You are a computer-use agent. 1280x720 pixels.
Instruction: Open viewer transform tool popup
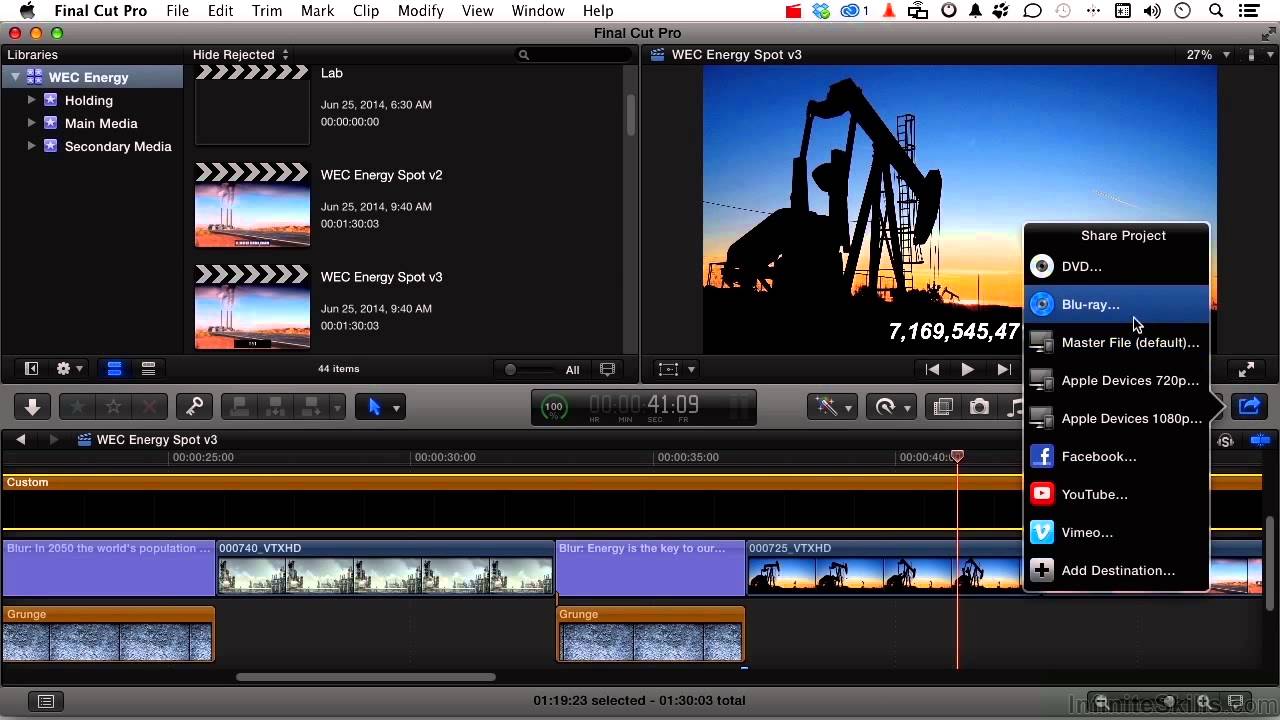pyautogui.click(x=677, y=369)
